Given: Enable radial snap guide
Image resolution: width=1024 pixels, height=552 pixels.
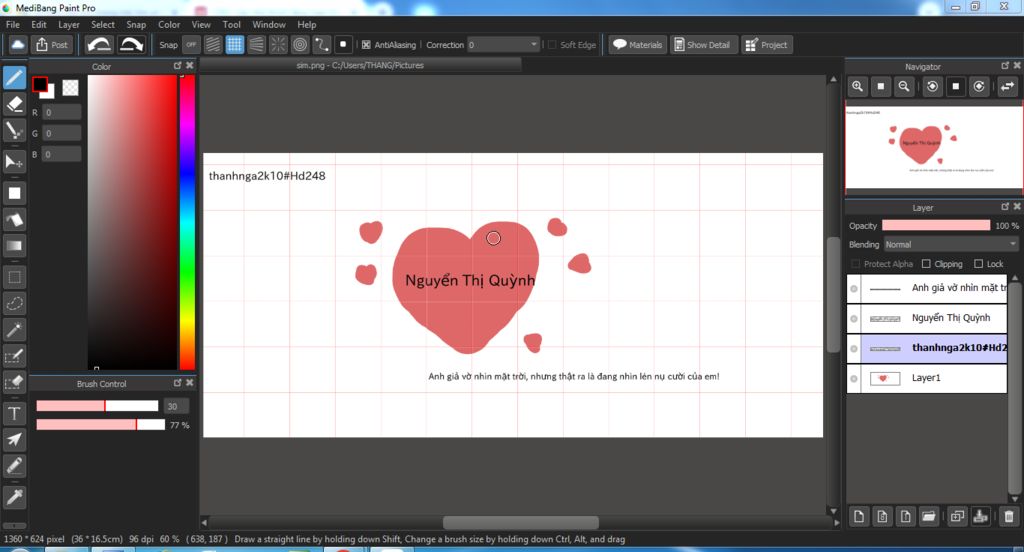Looking at the screenshot, I should (x=278, y=44).
